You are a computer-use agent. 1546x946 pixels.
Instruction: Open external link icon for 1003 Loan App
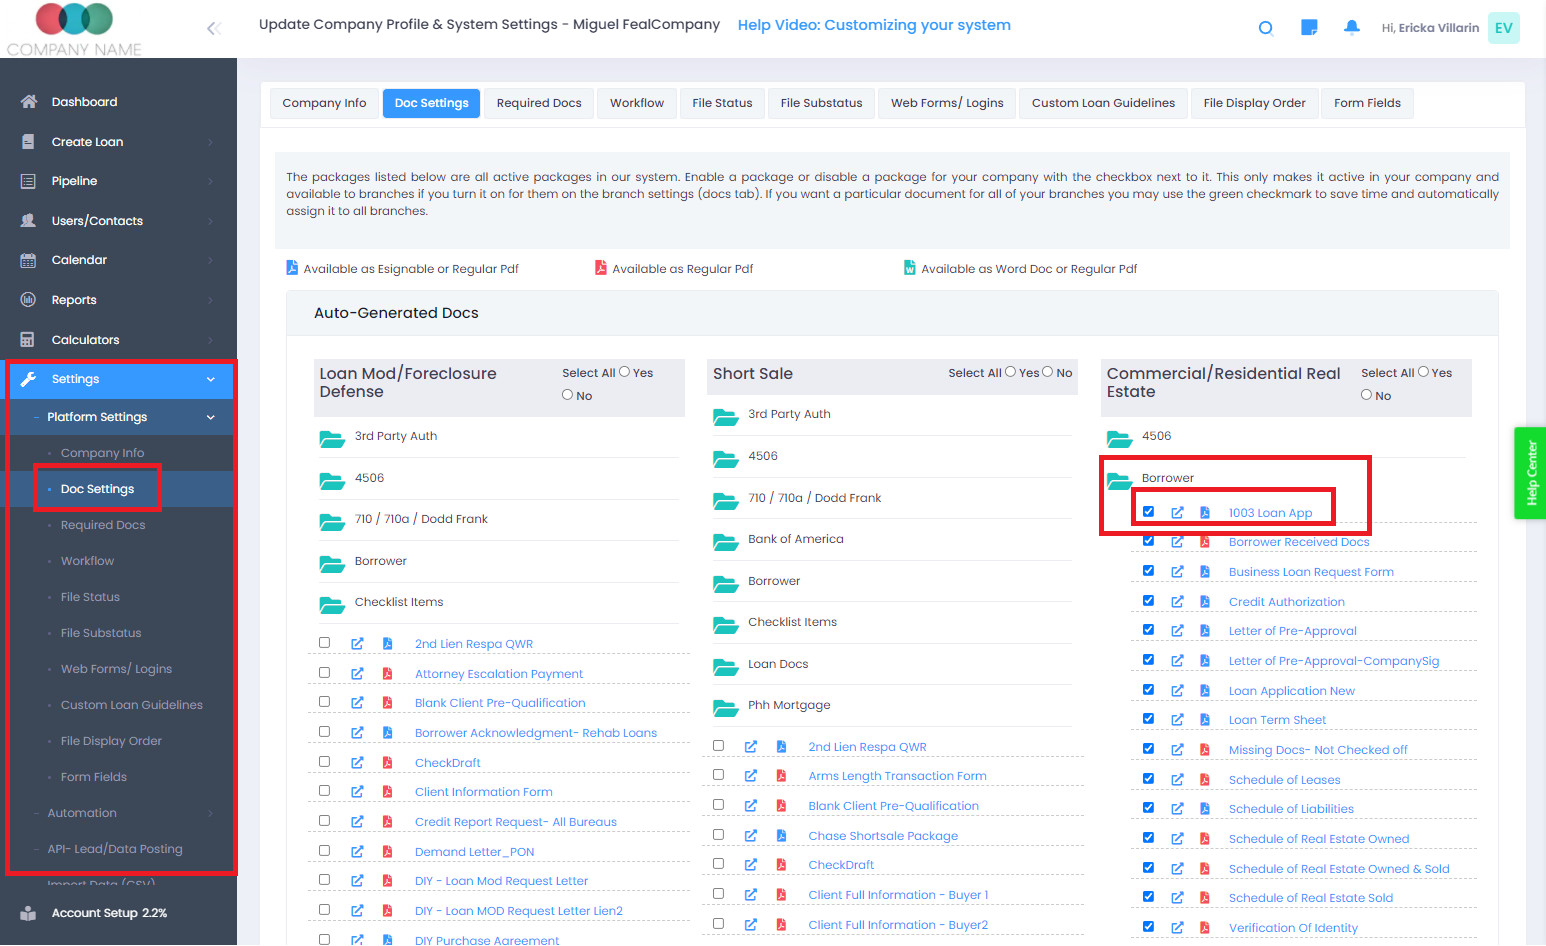point(1177,513)
